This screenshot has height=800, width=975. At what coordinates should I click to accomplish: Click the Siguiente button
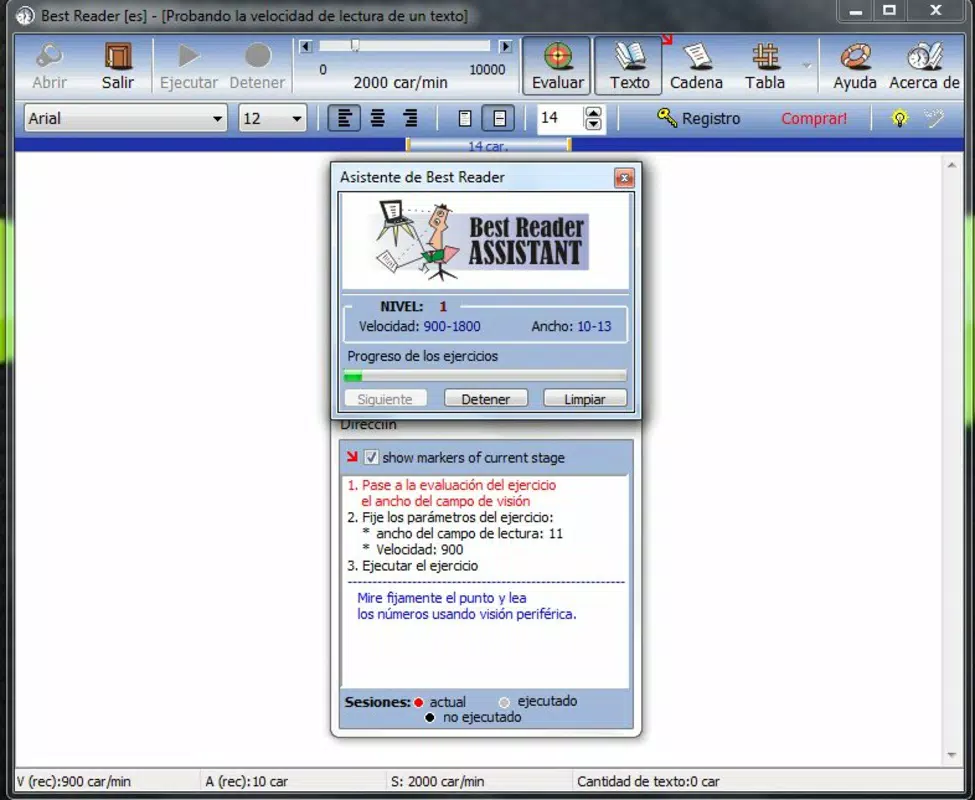385,398
